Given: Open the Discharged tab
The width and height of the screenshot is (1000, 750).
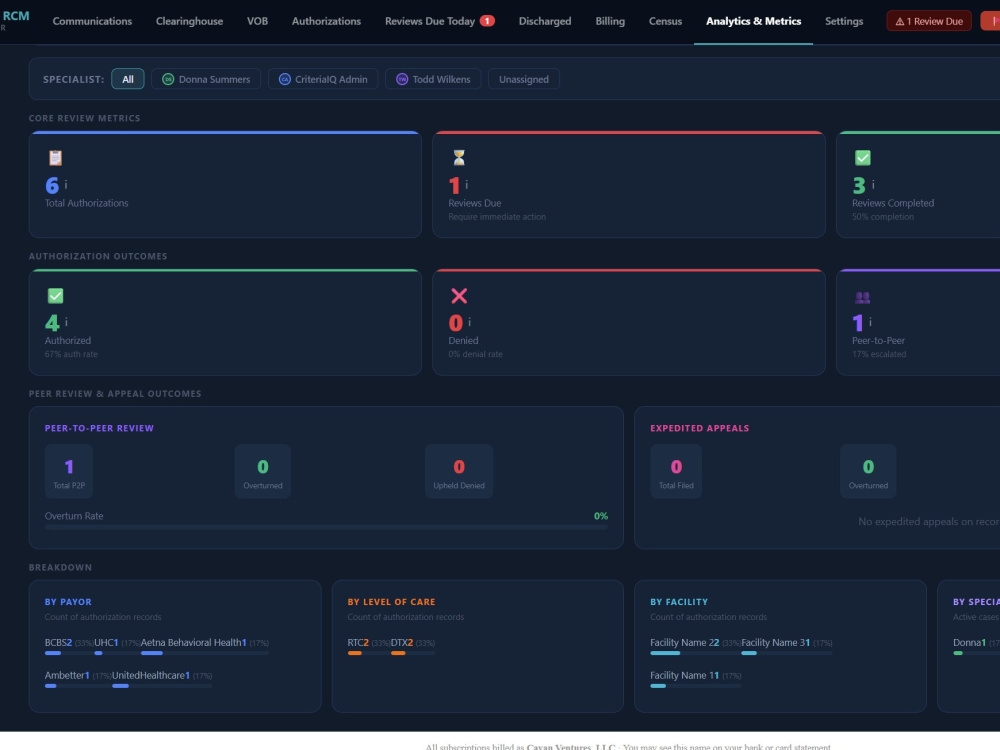Looking at the screenshot, I should pos(545,21).
